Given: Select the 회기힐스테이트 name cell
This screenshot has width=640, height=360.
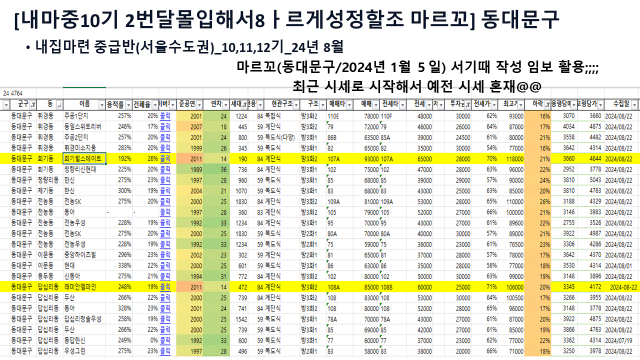Looking at the screenshot, I should (84, 158).
